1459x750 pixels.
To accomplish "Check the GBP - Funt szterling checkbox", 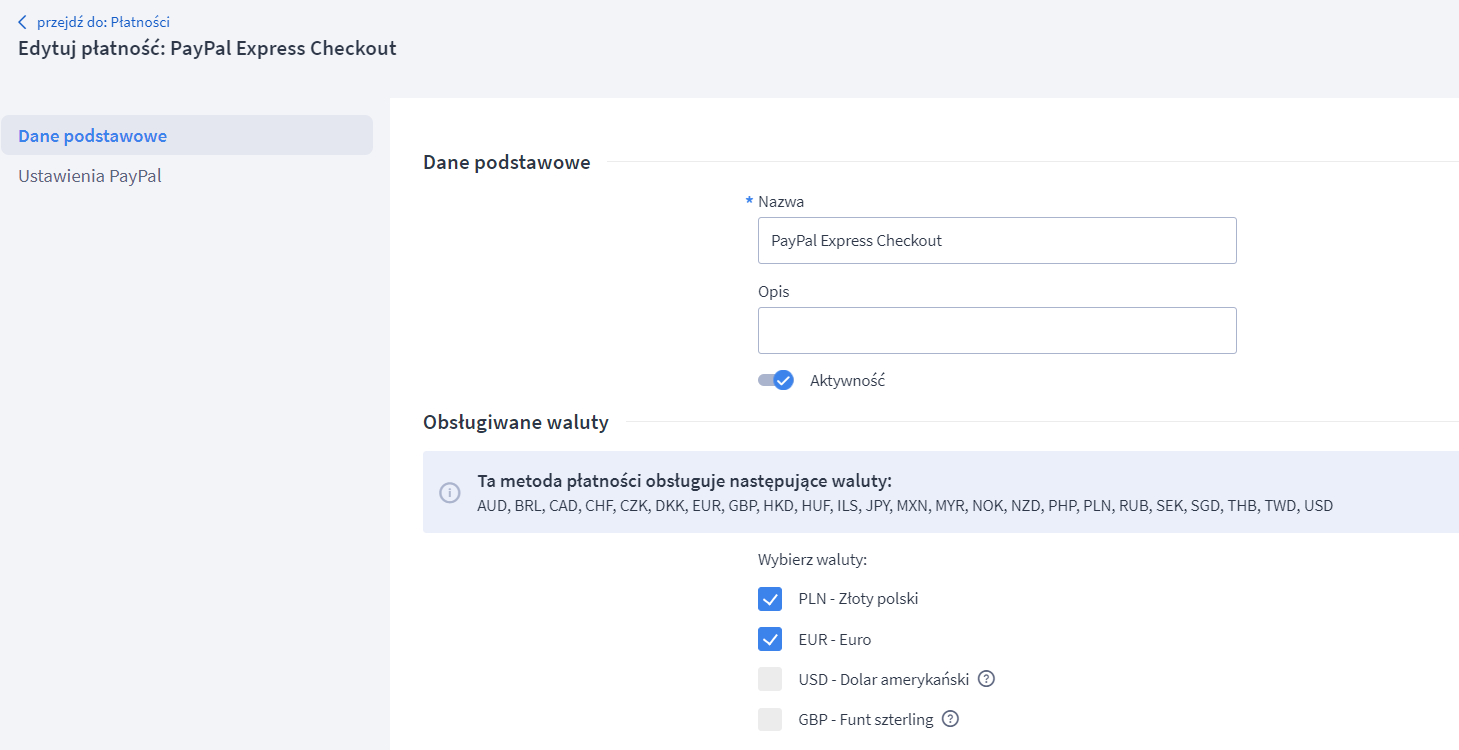I will pyautogui.click(x=770, y=719).
